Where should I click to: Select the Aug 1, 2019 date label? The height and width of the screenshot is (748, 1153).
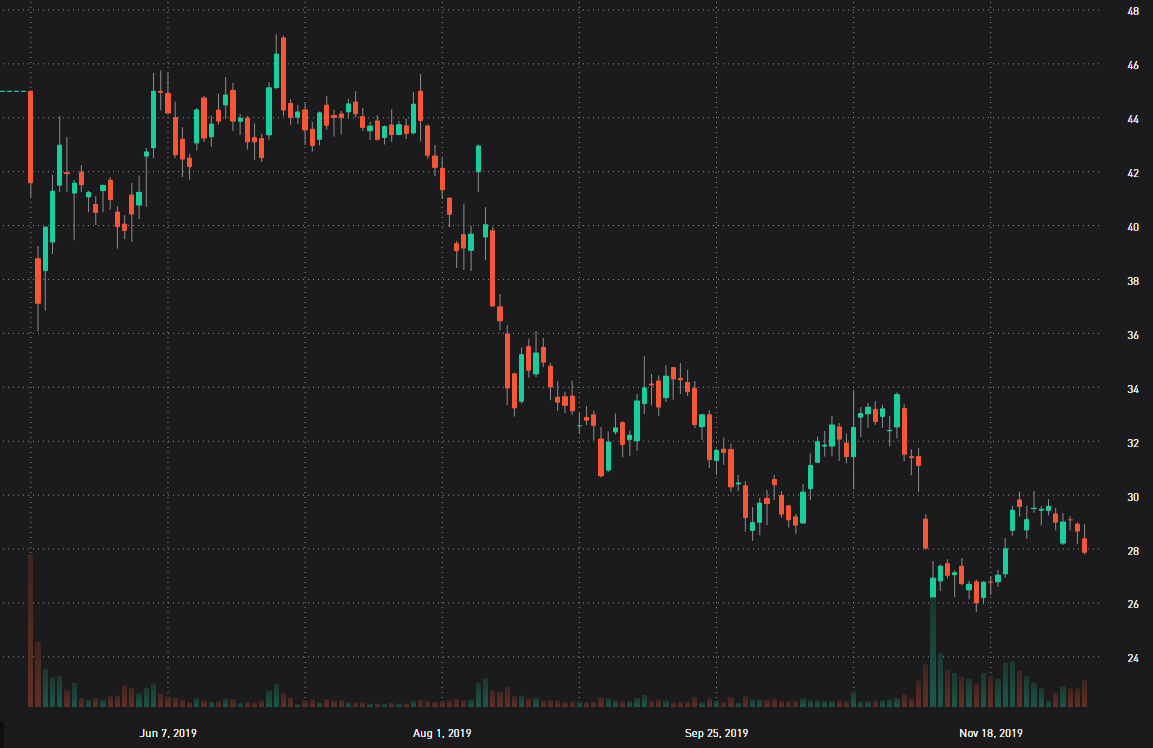[x=442, y=733]
